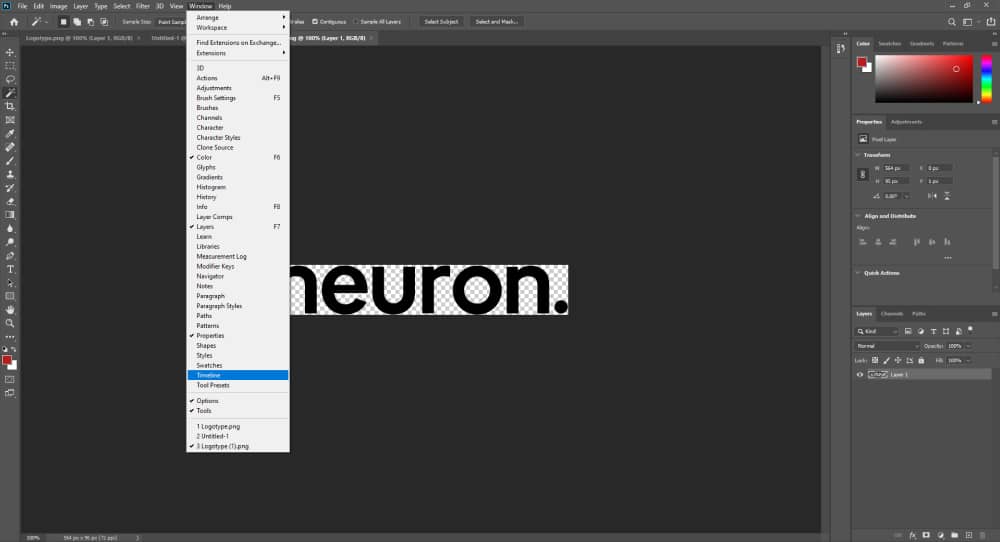Choose the Crop tool
Screen dimensions: 1000x542
10,106
